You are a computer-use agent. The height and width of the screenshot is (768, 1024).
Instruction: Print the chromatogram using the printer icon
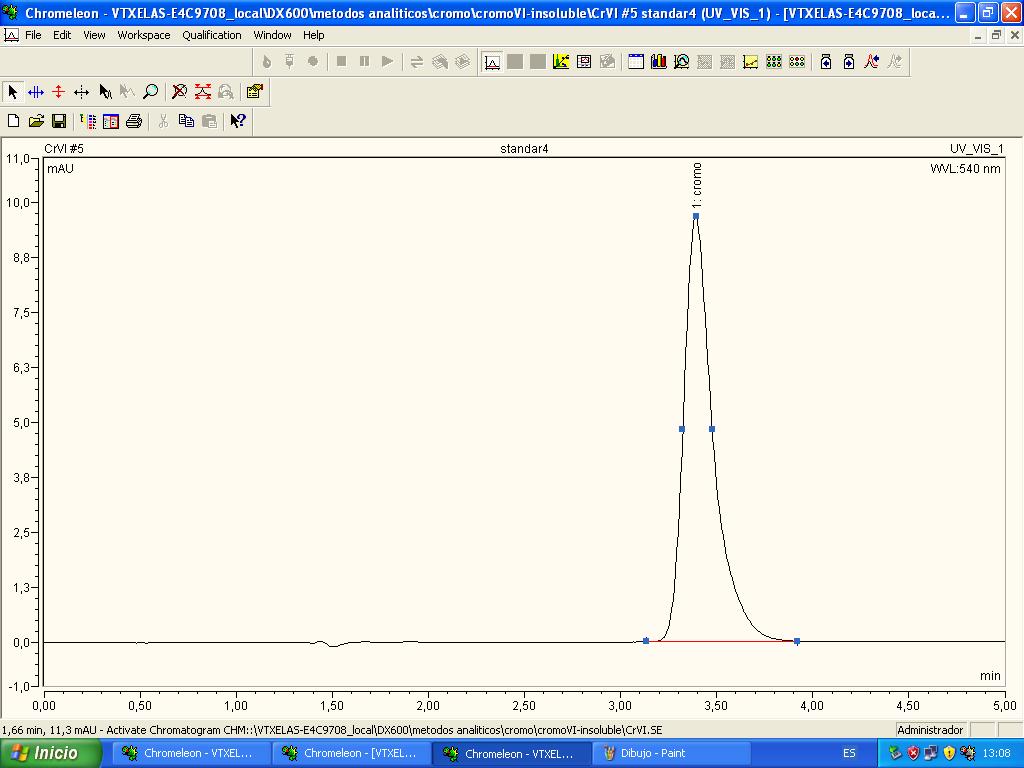(134, 121)
